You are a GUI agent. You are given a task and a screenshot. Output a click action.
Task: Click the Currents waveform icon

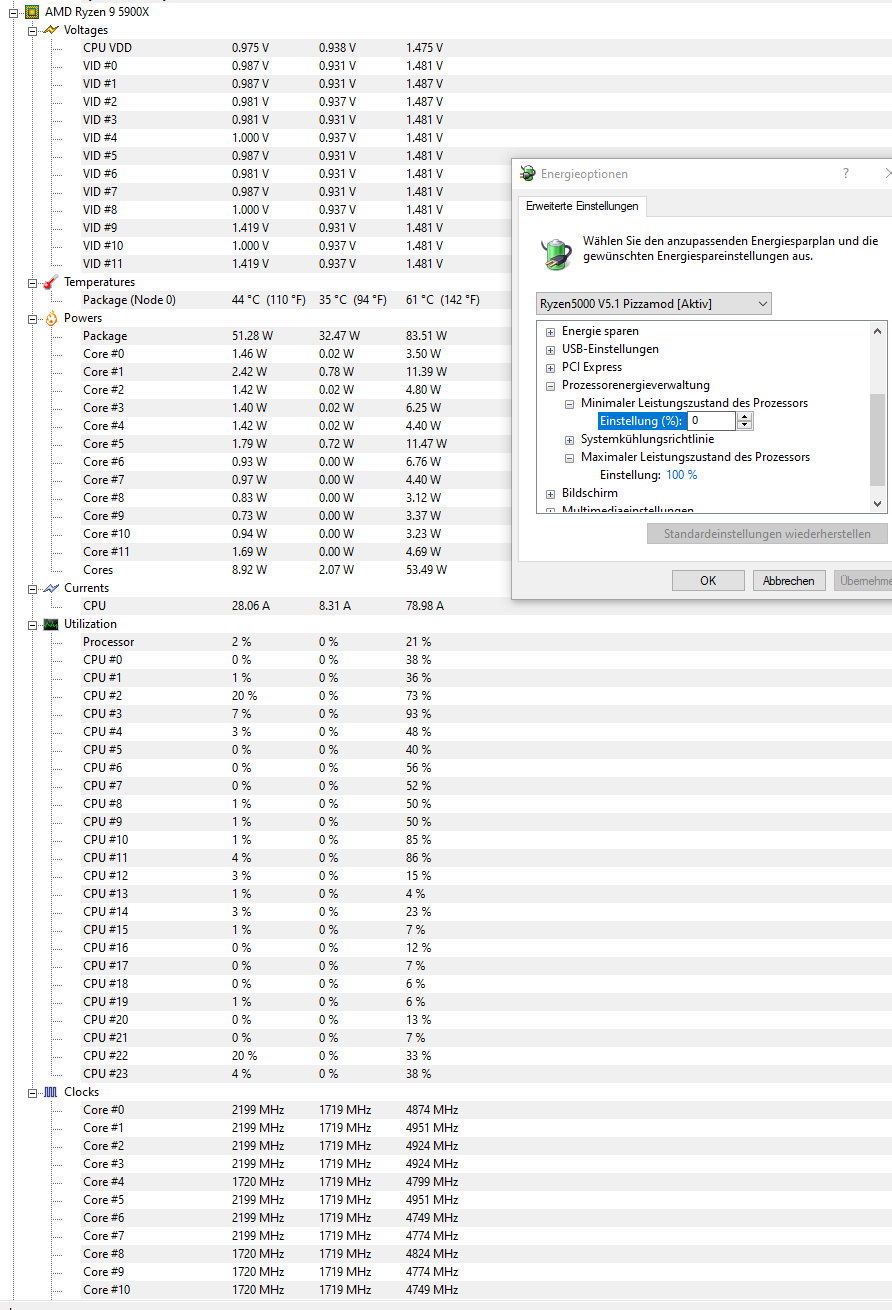tap(51, 588)
